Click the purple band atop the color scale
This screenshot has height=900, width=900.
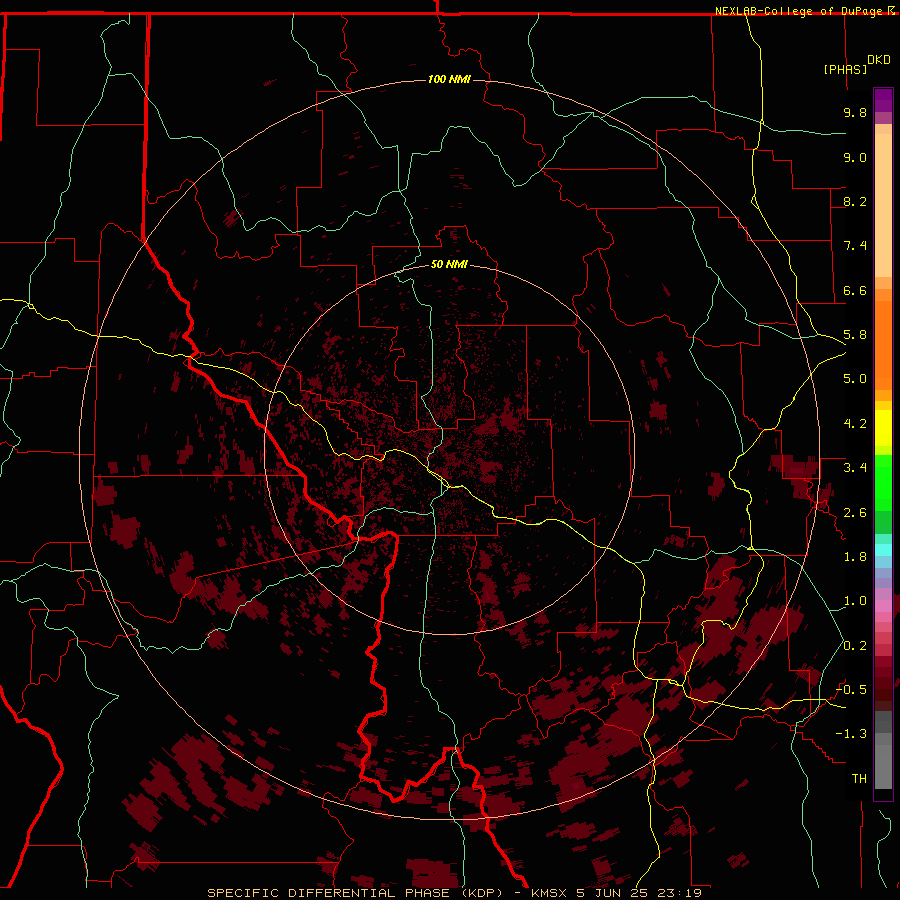[x=883, y=100]
